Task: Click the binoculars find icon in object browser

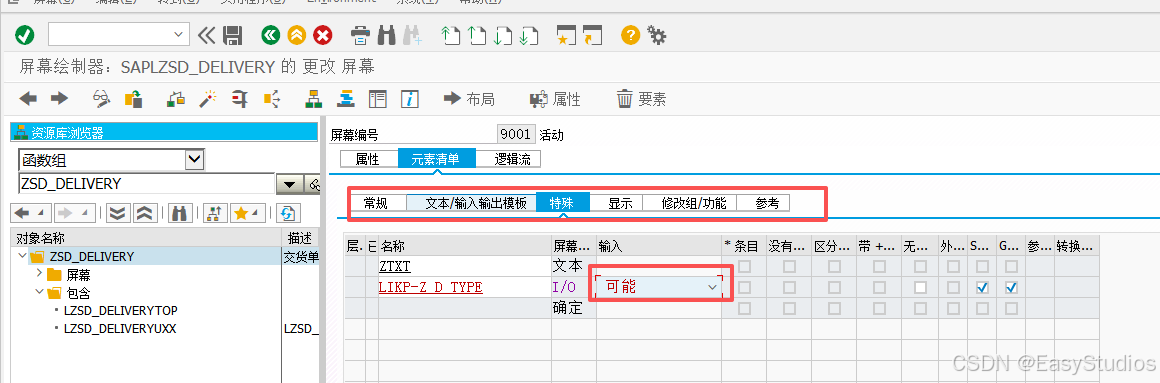Action: point(179,214)
